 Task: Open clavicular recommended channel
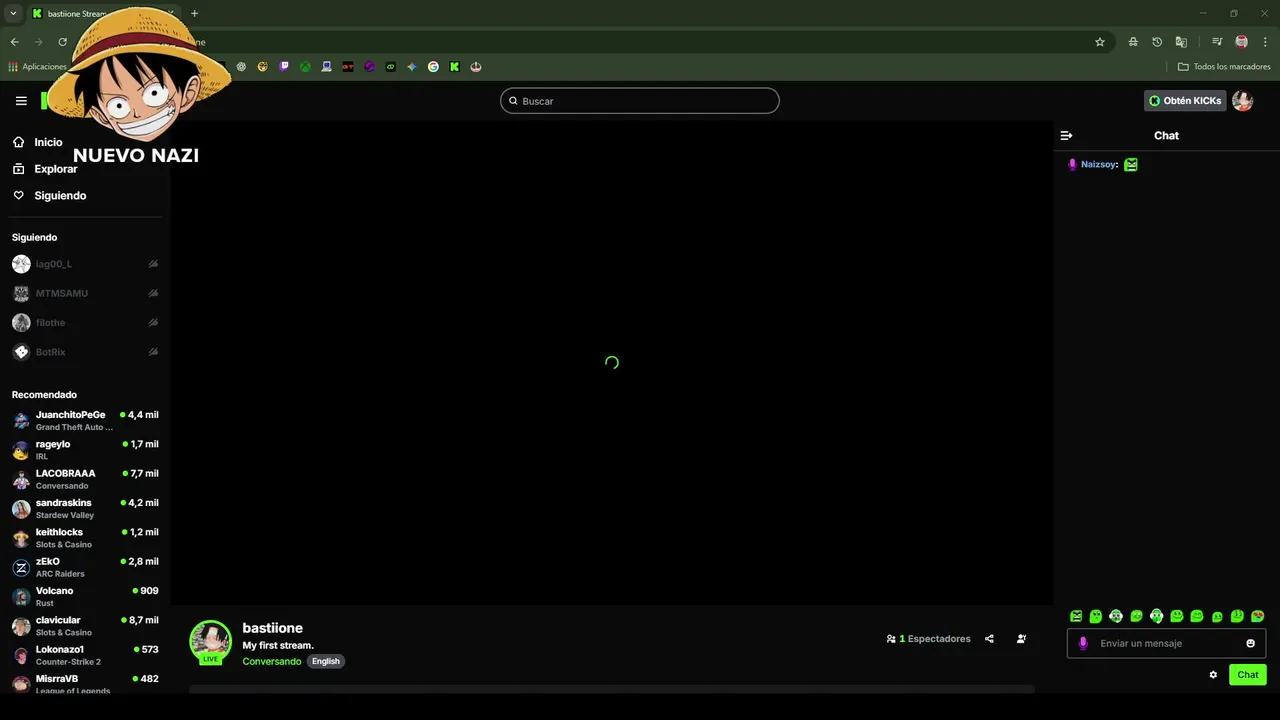click(x=86, y=626)
